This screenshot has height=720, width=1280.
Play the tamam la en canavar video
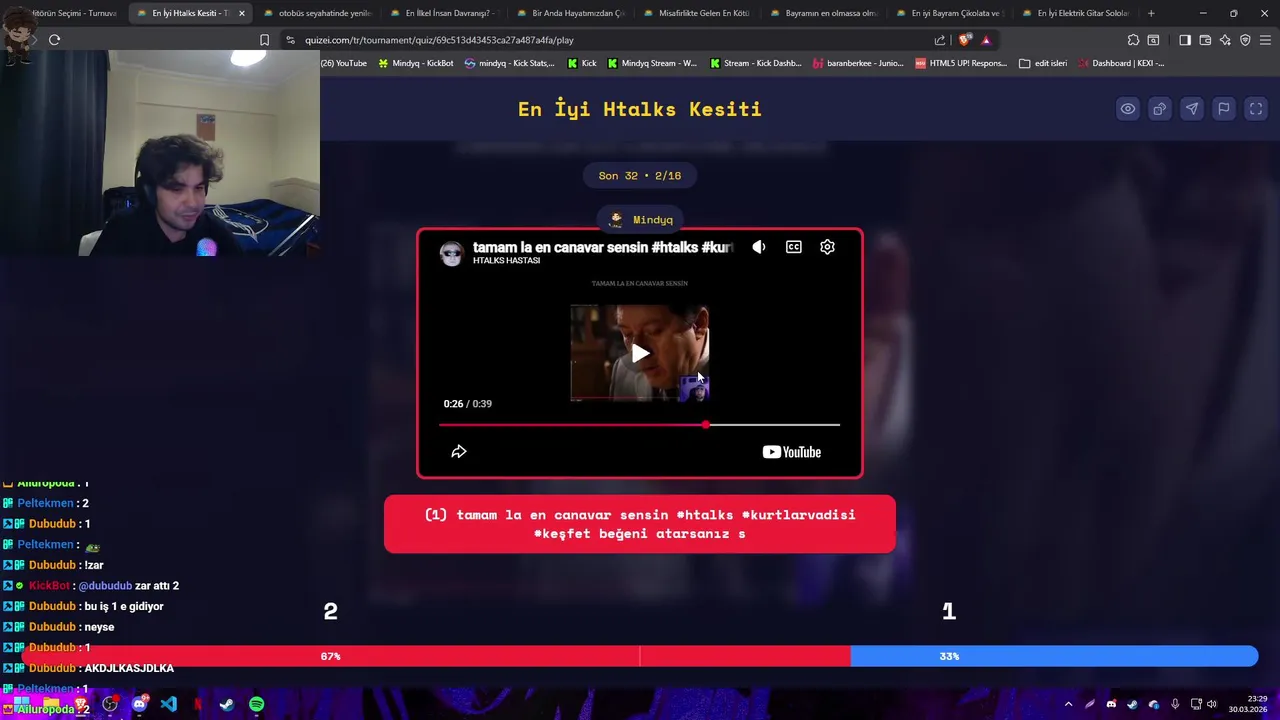point(640,353)
